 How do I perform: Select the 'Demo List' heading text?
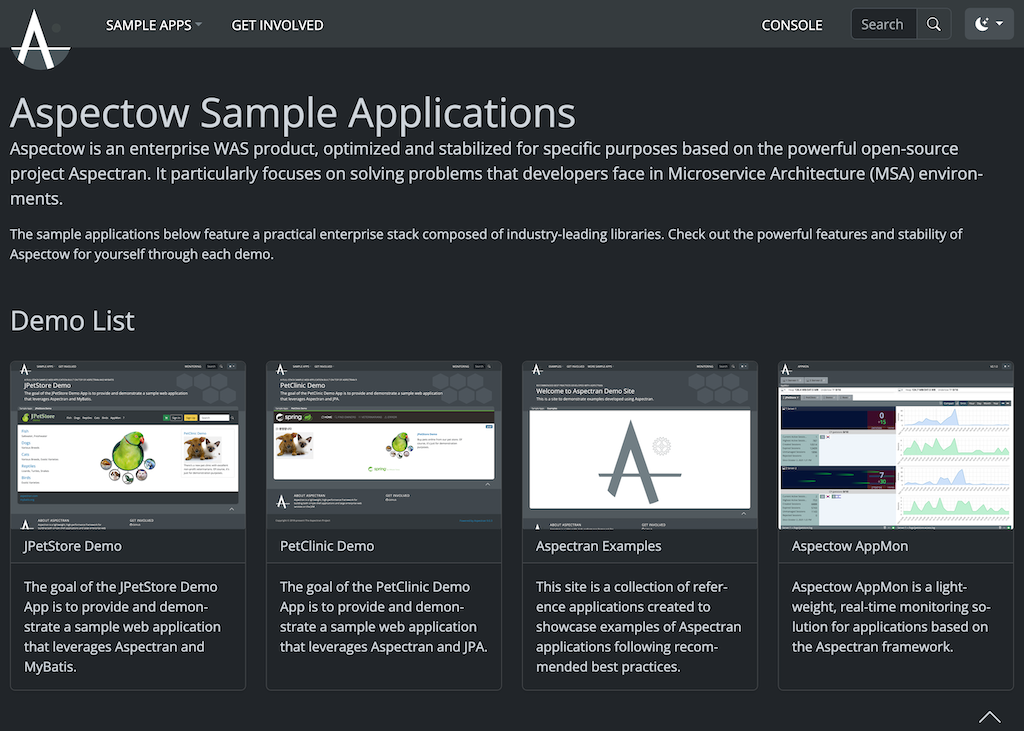[x=72, y=321]
